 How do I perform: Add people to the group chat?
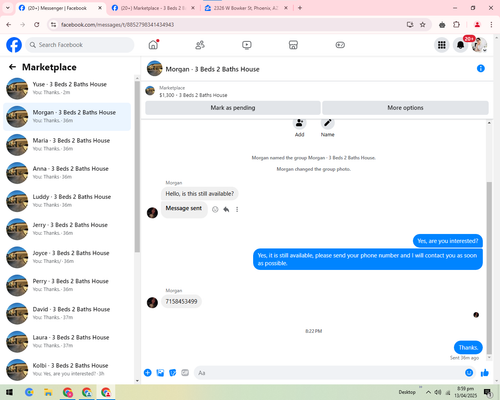tap(299, 123)
